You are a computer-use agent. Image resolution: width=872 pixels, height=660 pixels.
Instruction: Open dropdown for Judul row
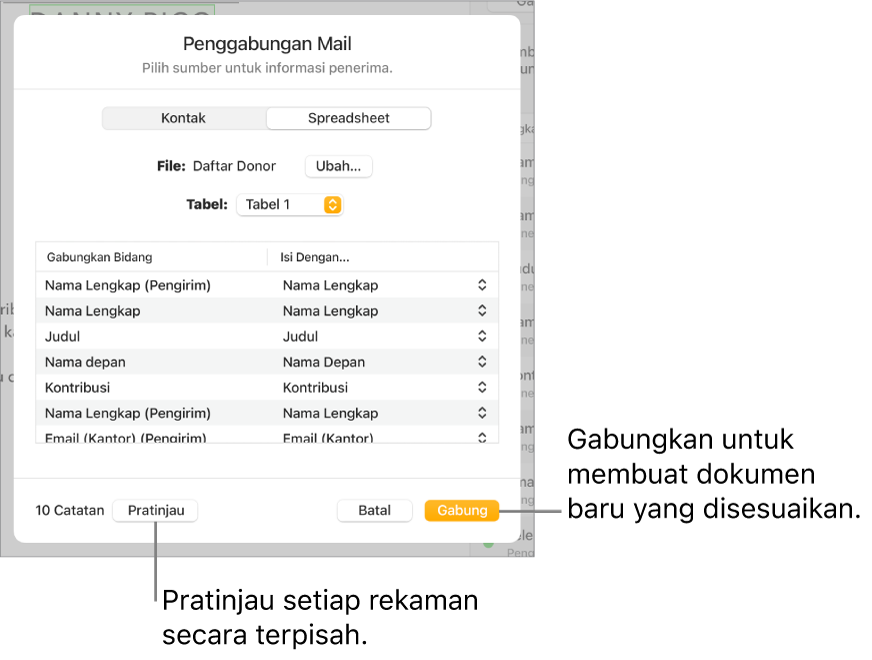click(482, 336)
